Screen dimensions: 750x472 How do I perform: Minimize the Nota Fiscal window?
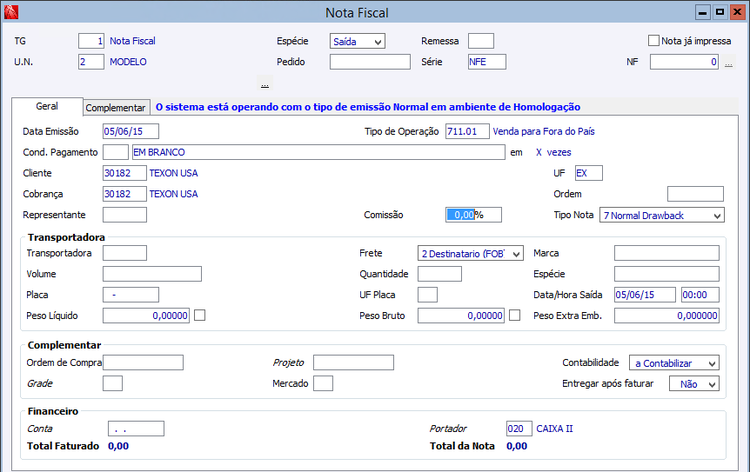[x=703, y=11]
